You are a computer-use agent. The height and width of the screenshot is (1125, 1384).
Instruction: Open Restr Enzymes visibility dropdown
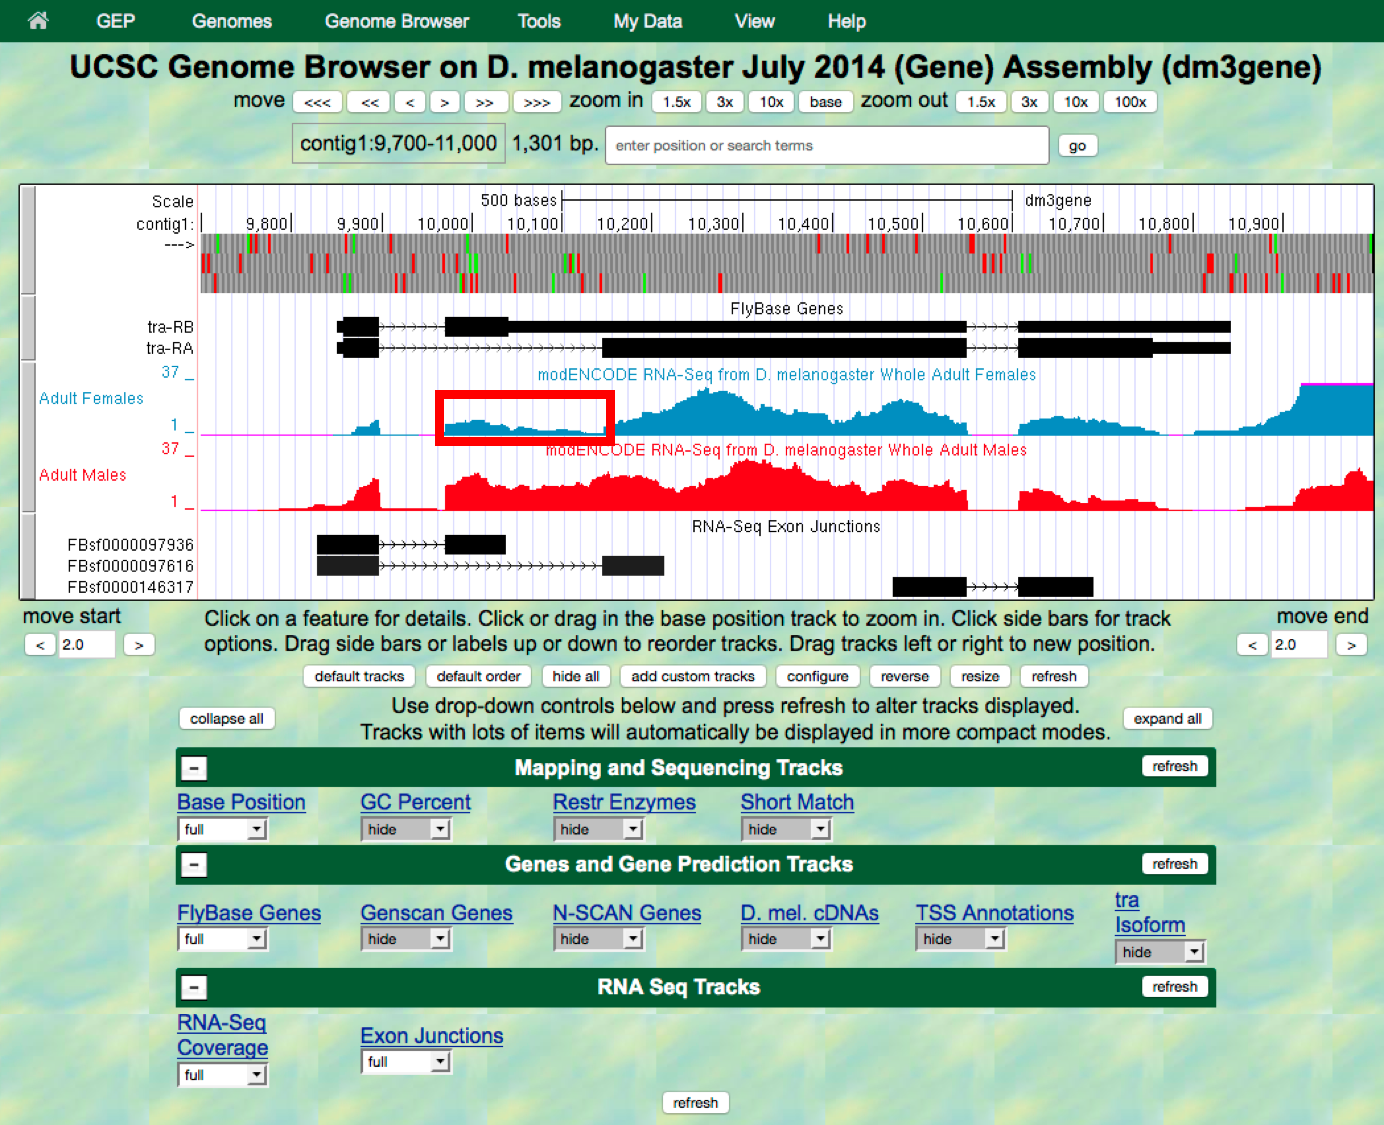coord(599,829)
